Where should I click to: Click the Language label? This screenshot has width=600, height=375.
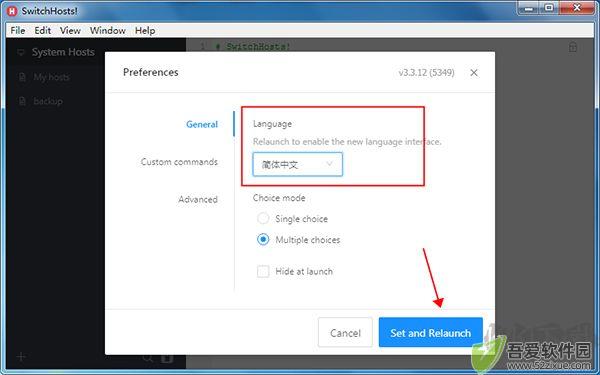pos(272,124)
